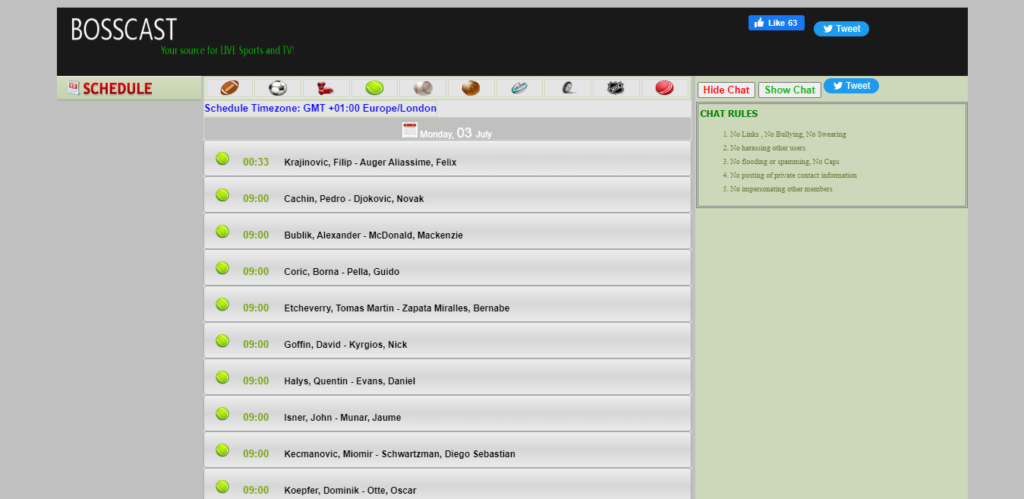This screenshot has width=1024, height=499.
Task: Select the rugby sport icon
Action: tap(519, 88)
